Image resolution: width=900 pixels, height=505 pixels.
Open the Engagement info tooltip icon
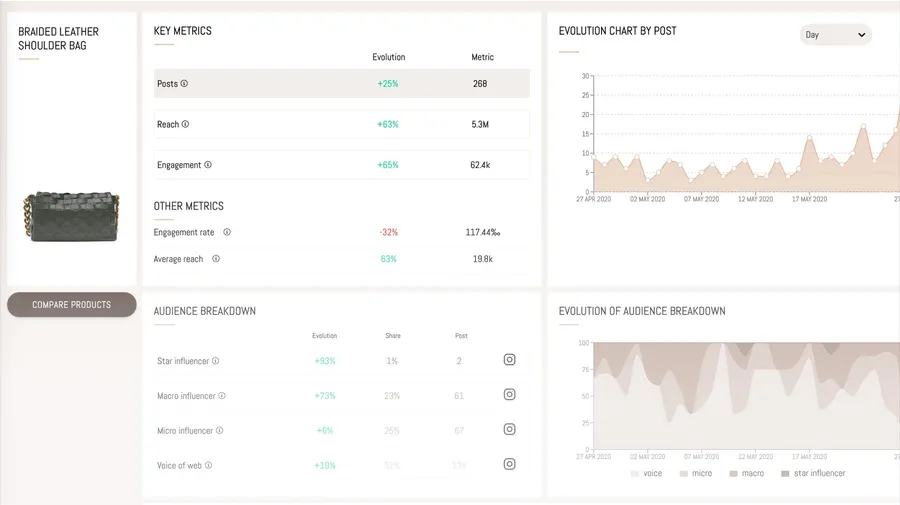click(x=208, y=165)
